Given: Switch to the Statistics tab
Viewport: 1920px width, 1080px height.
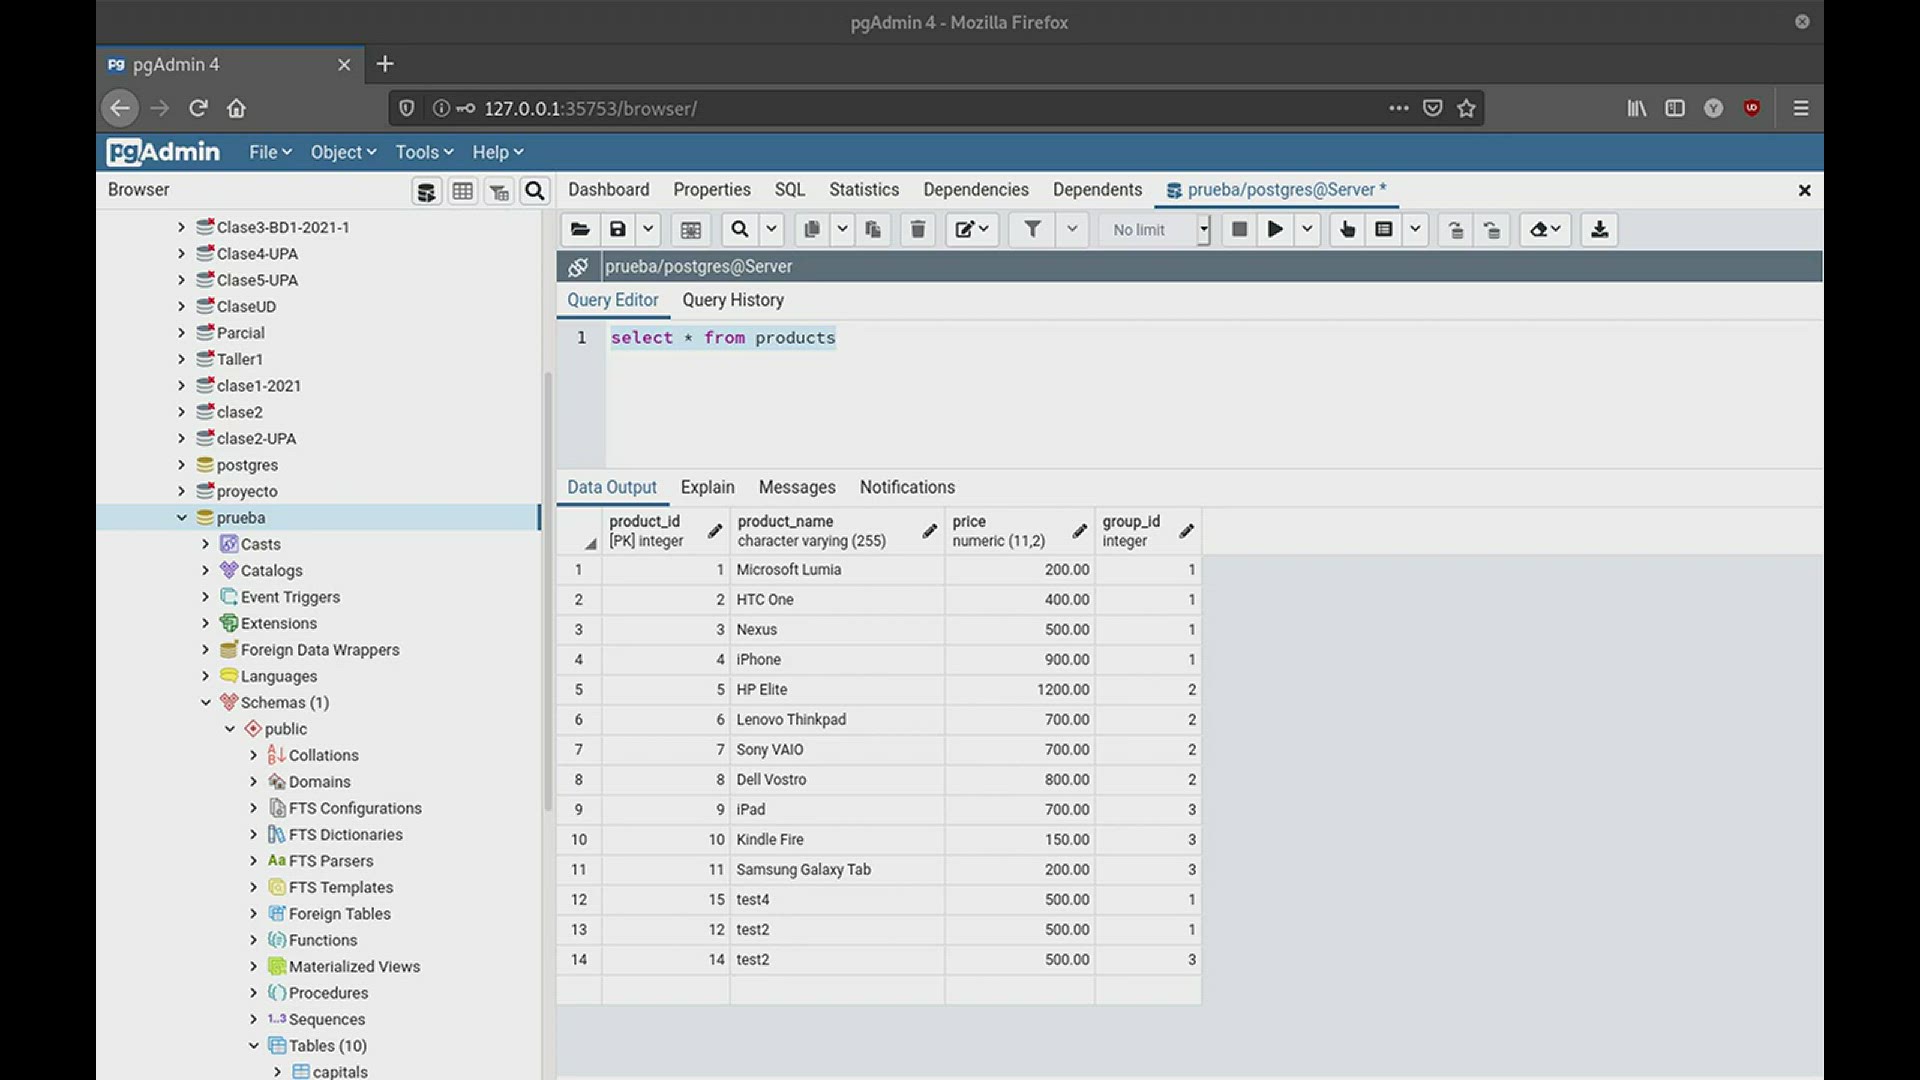Looking at the screenshot, I should tap(864, 190).
